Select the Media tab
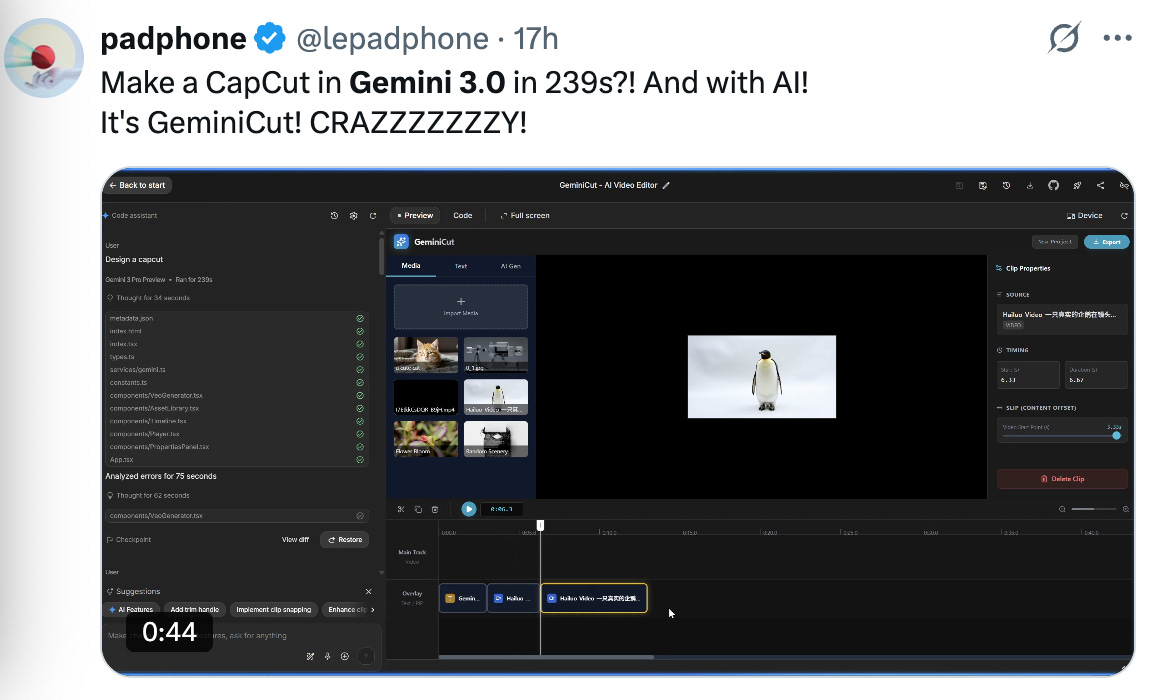This screenshot has height=700, width=1162. 411,266
